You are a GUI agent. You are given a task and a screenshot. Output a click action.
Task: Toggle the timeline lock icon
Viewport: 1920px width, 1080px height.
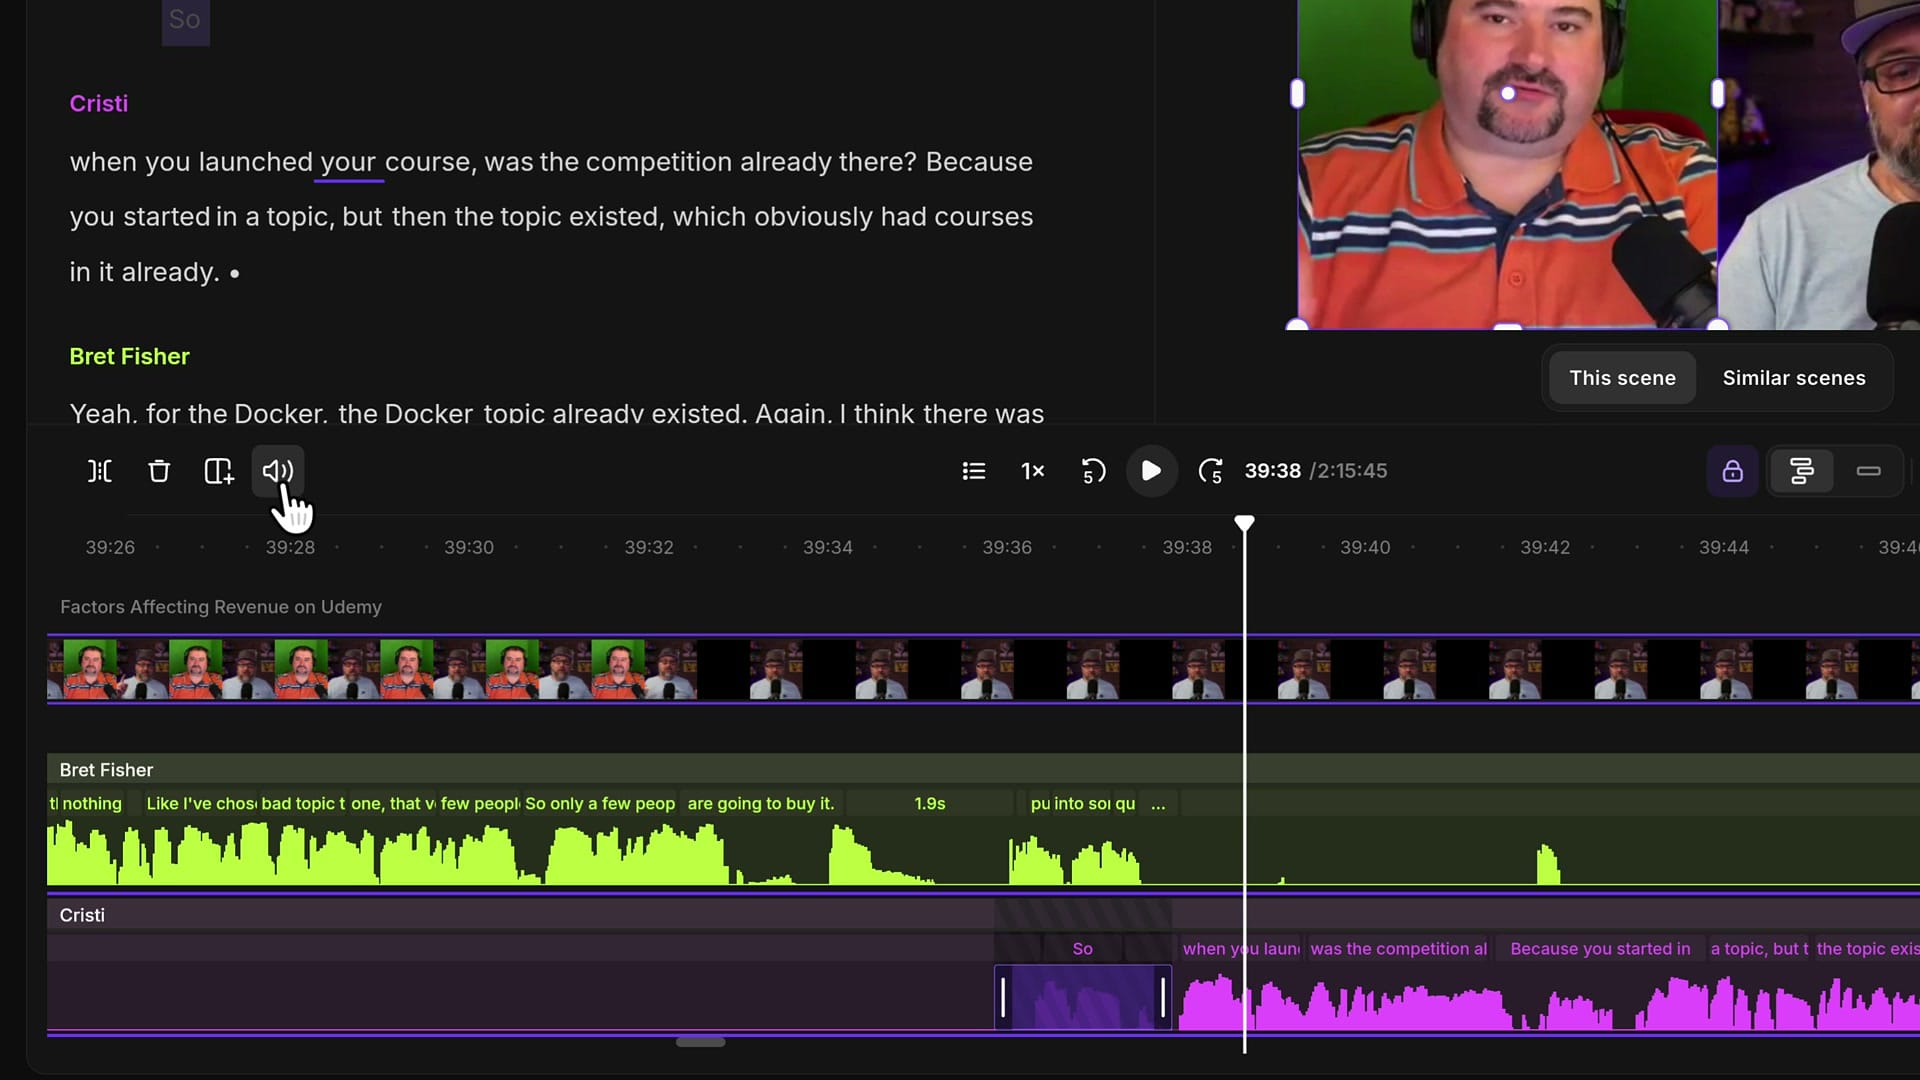(x=1733, y=471)
